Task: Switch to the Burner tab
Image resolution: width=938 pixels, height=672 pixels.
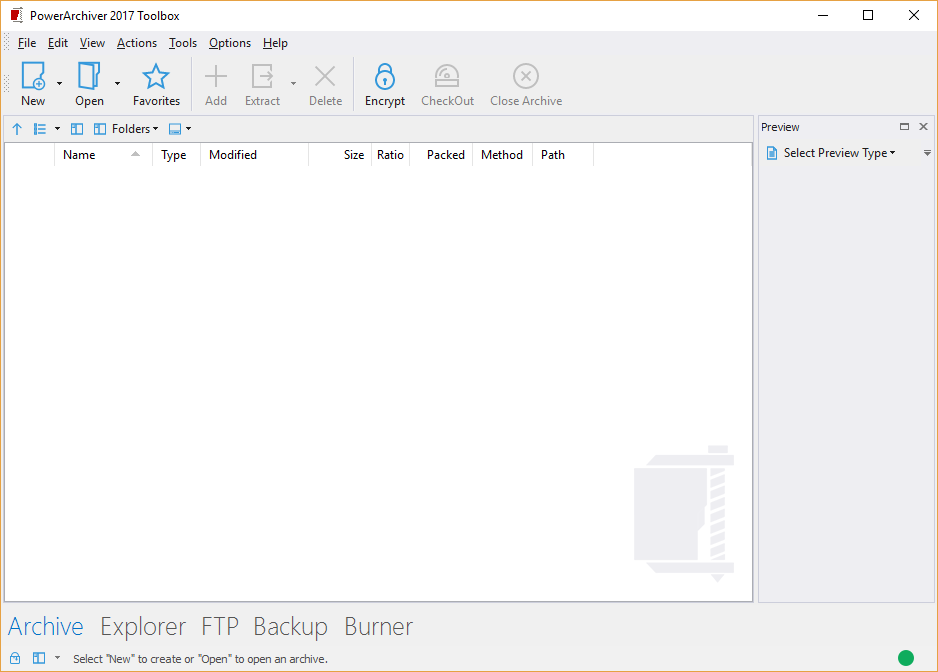Action: (379, 627)
